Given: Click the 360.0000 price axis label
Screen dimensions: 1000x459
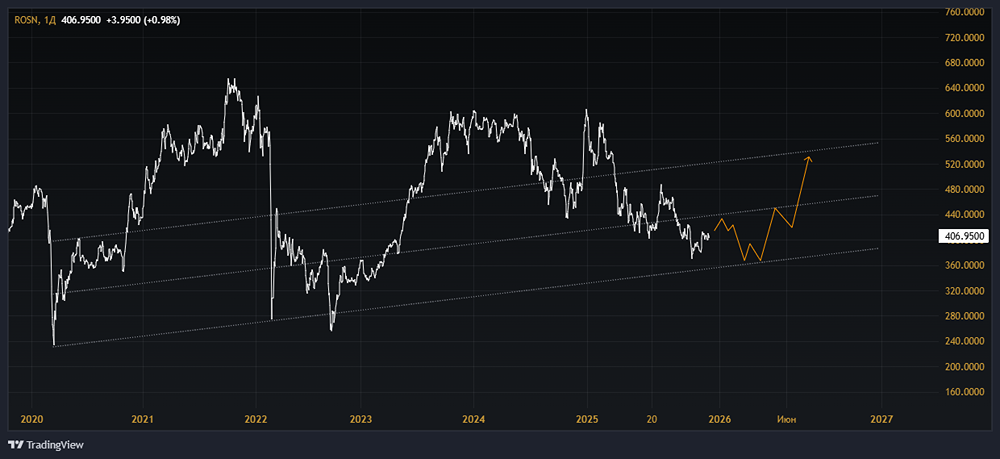Looking at the screenshot, I should click(x=963, y=265).
